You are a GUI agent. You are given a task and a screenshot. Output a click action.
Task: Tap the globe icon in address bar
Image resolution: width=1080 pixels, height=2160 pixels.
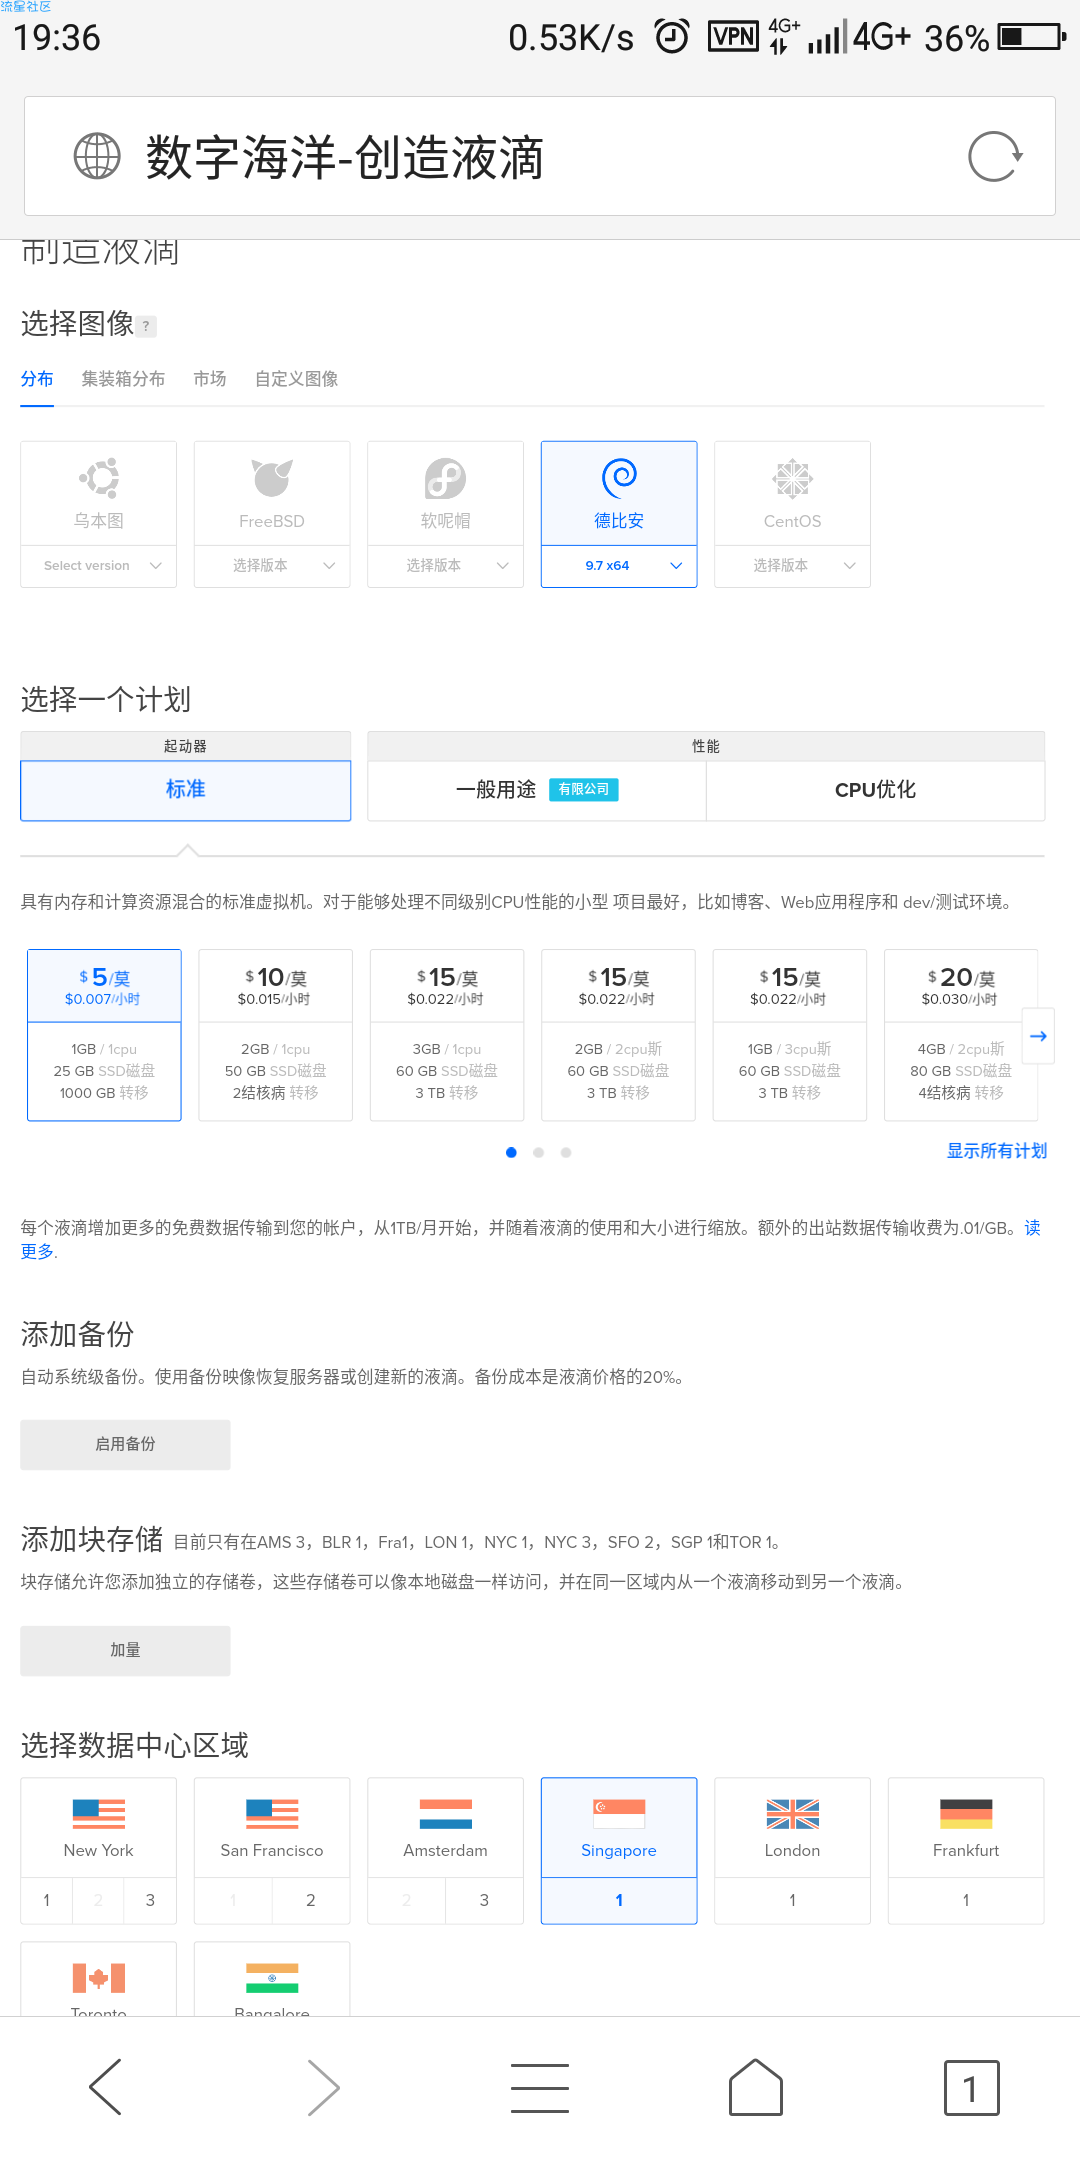pos(97,156)
